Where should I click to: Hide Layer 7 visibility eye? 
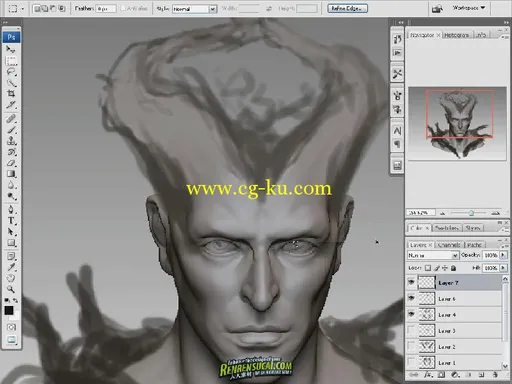(412, 283)
